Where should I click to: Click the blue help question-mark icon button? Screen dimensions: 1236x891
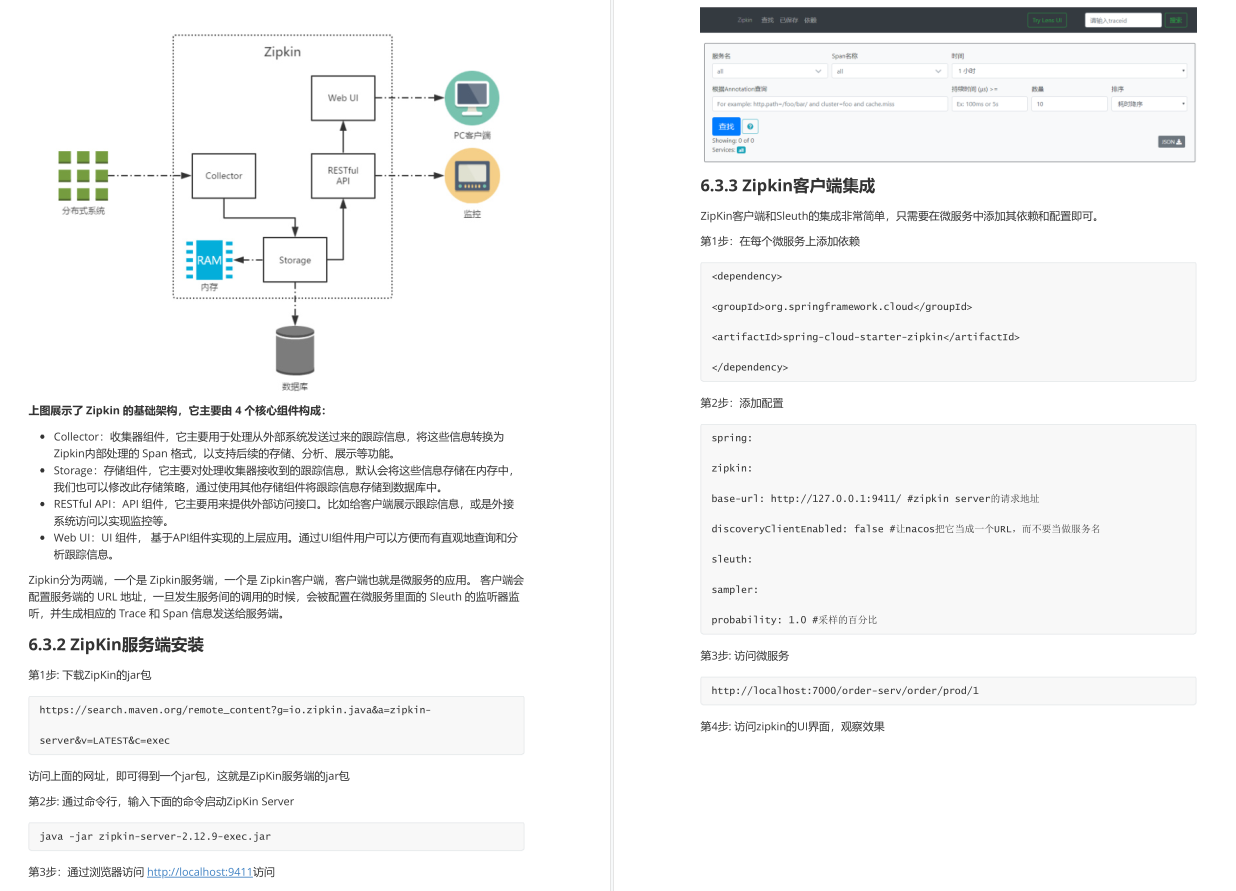[x=750, y=127]
